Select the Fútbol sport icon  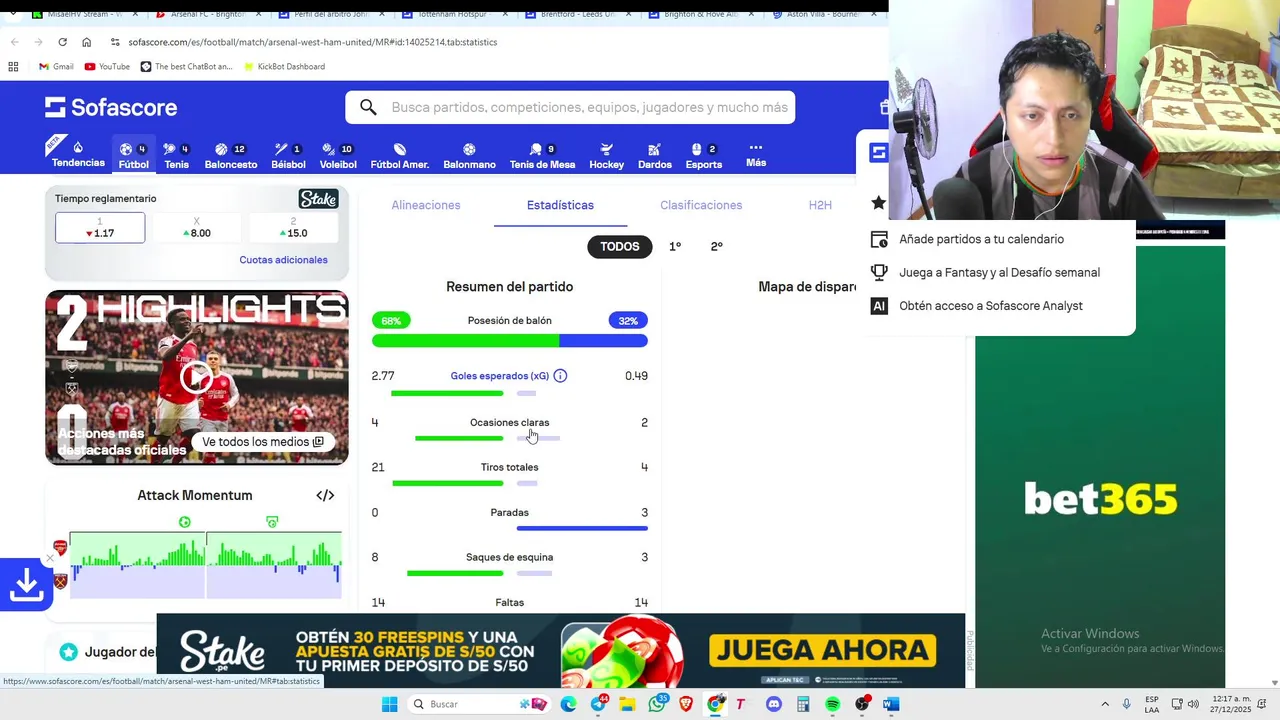point(126,149)
